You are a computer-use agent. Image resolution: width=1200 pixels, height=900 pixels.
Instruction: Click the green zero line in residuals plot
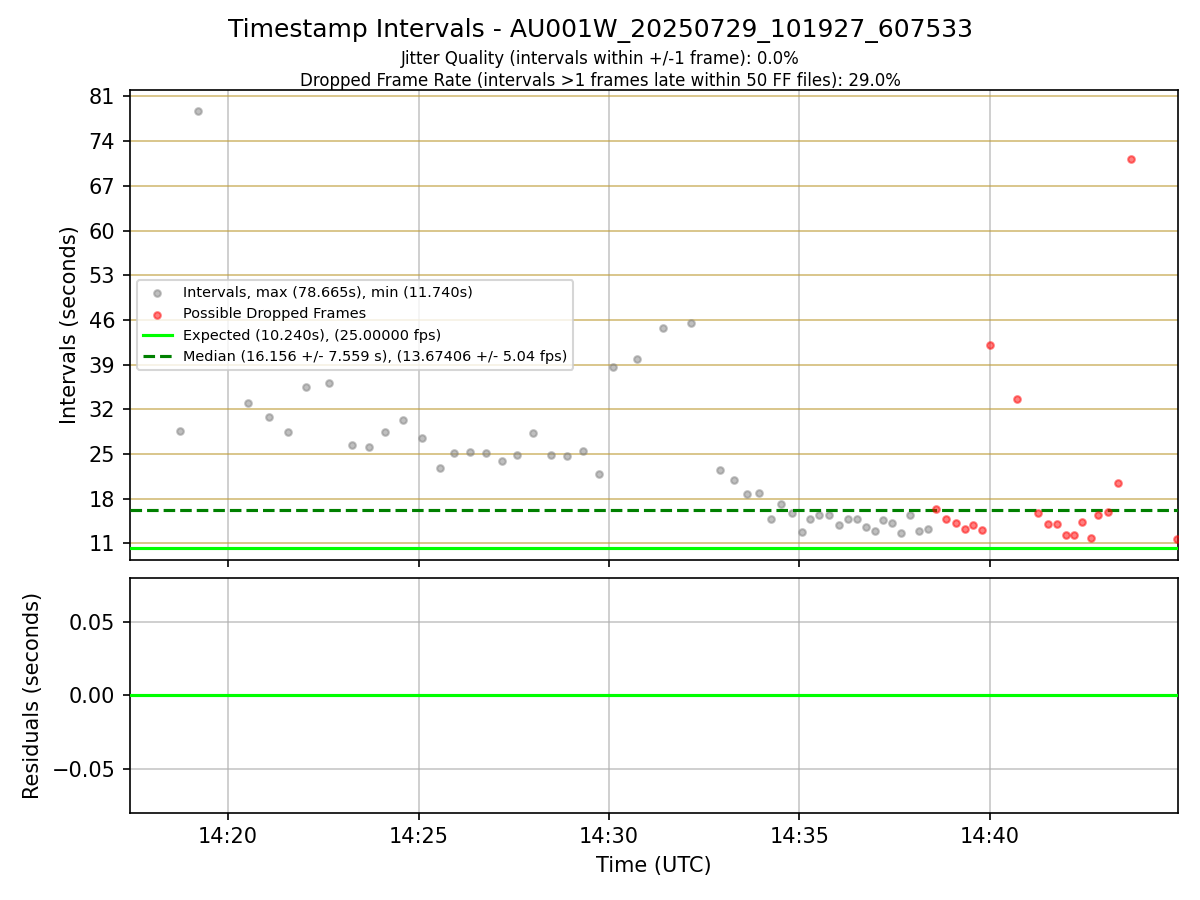click(653, 695)
